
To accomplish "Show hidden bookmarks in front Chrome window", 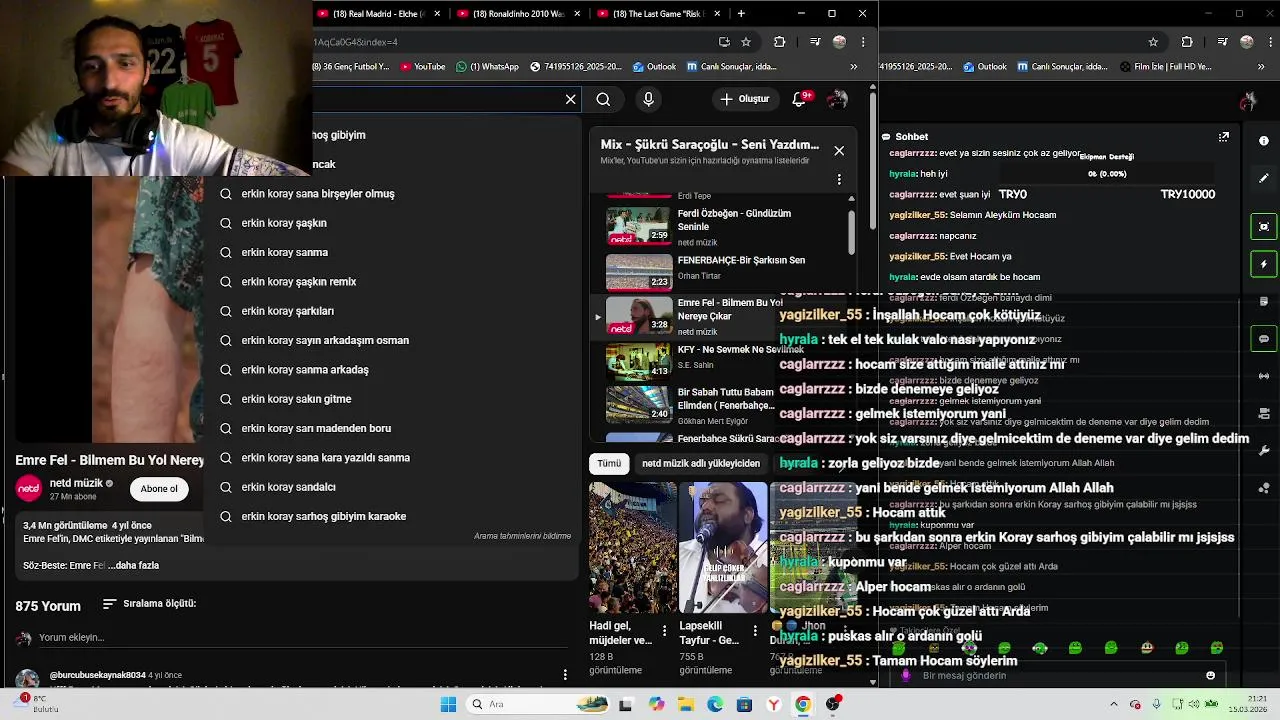I will 853,67.
